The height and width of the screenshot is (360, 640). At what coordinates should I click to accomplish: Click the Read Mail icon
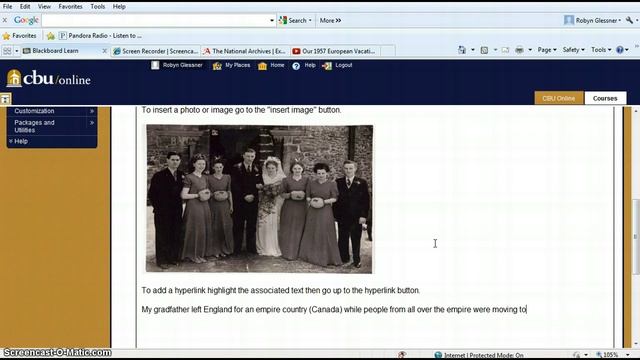[505, 50]
